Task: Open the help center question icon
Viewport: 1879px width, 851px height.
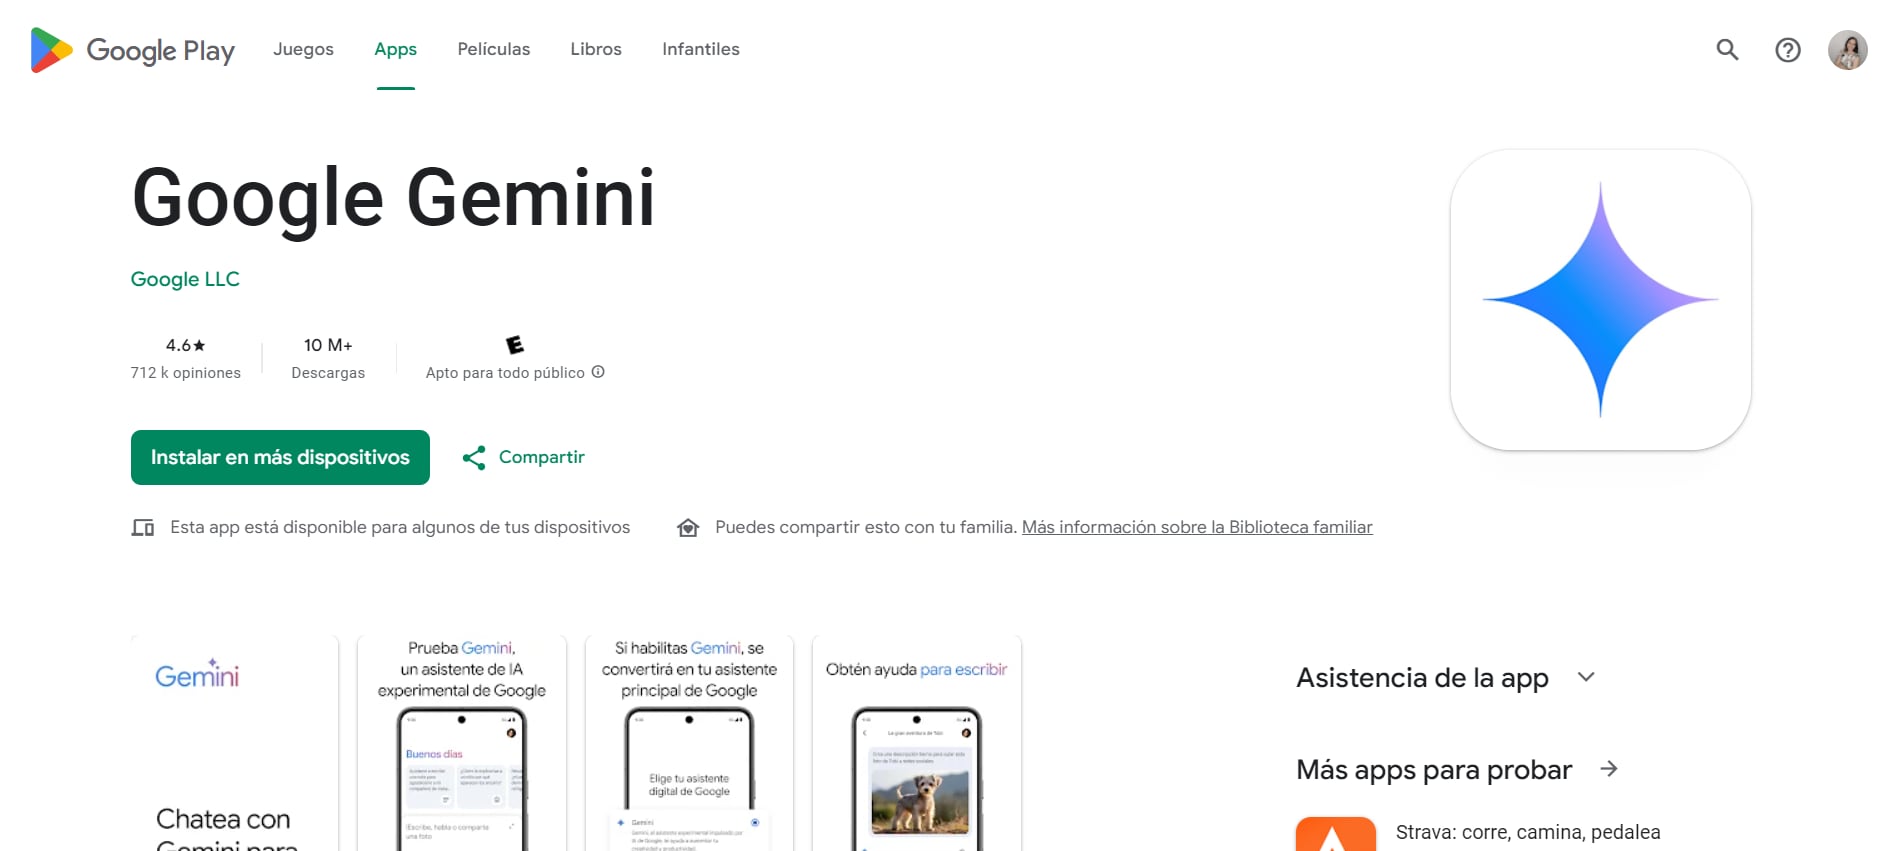Action: [1787, 50]
